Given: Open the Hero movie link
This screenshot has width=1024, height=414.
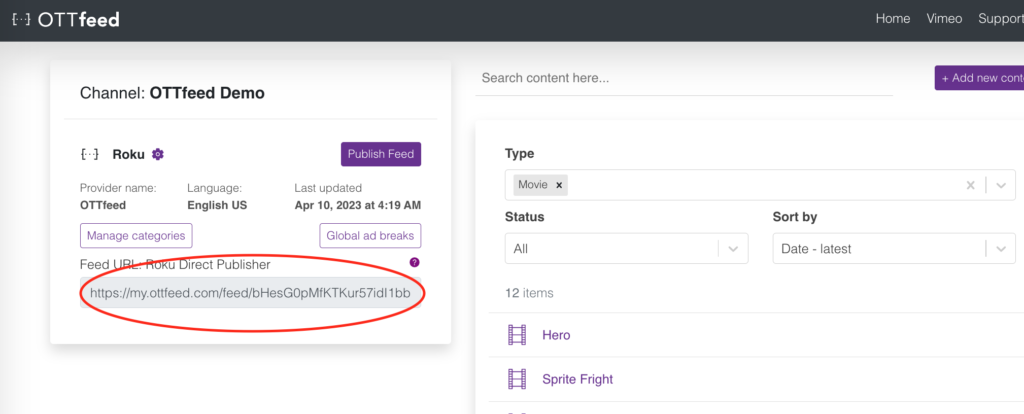Looking at the screenshot, I should coord(556,335).
